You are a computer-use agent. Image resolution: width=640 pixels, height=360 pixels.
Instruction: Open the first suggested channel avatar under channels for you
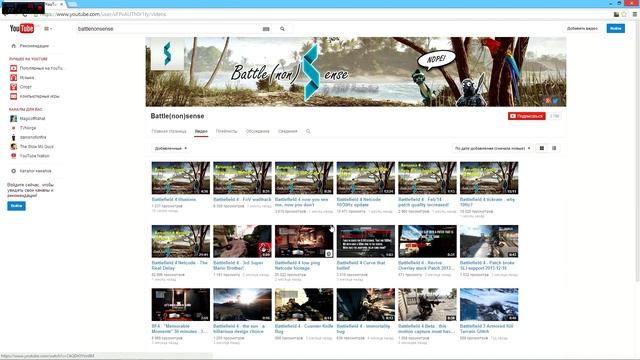[13, 118]
